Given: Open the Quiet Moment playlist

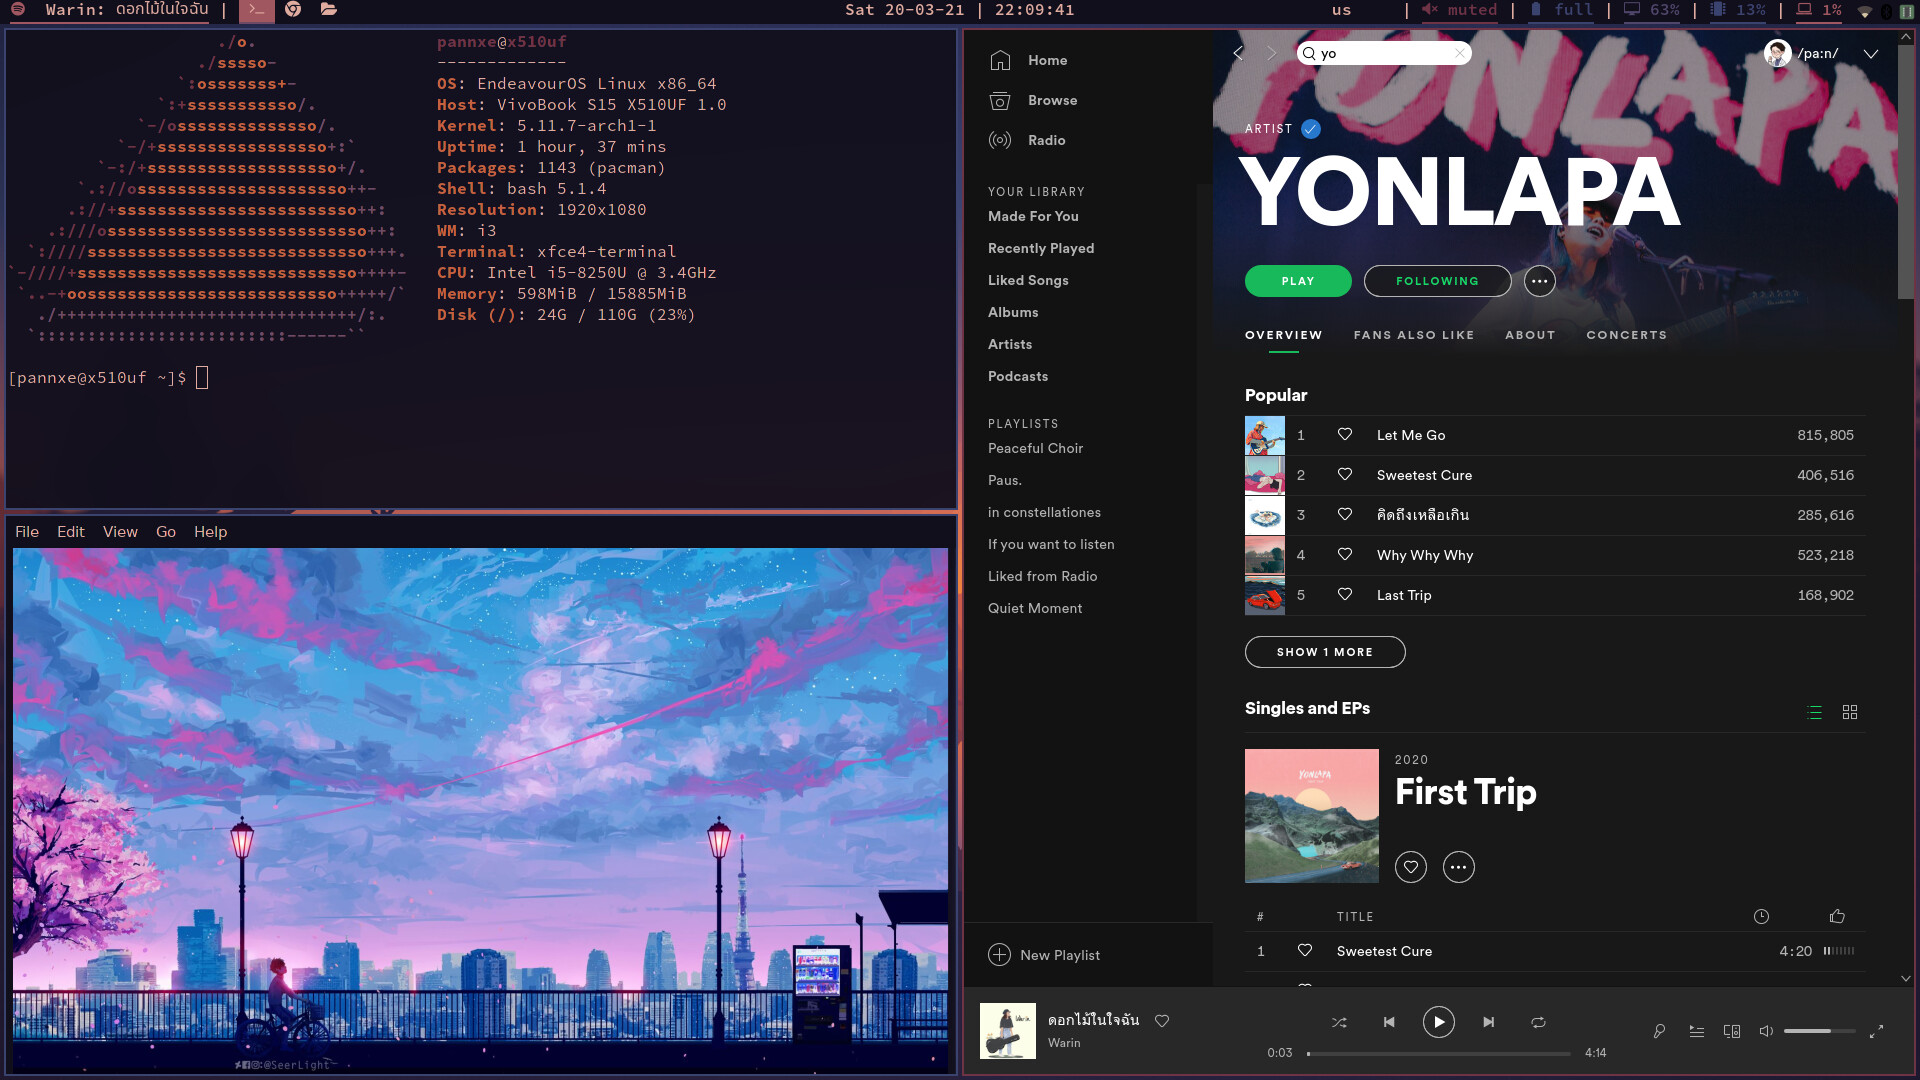Looking at the screenshot, I should pyautogui.click(x=1035, y=608).
